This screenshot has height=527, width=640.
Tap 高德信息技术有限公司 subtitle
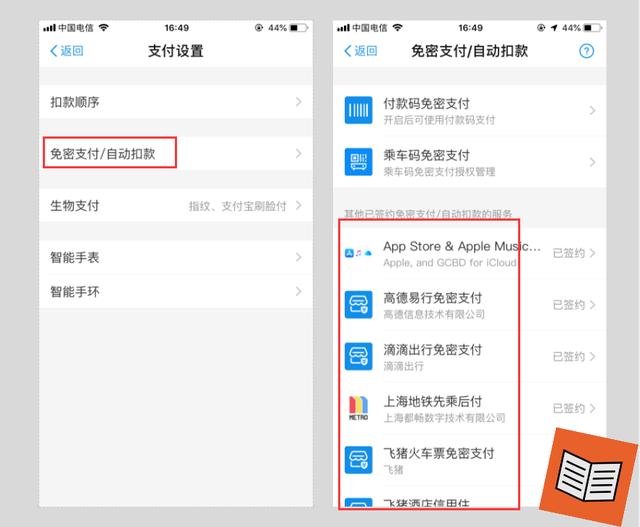434,314
